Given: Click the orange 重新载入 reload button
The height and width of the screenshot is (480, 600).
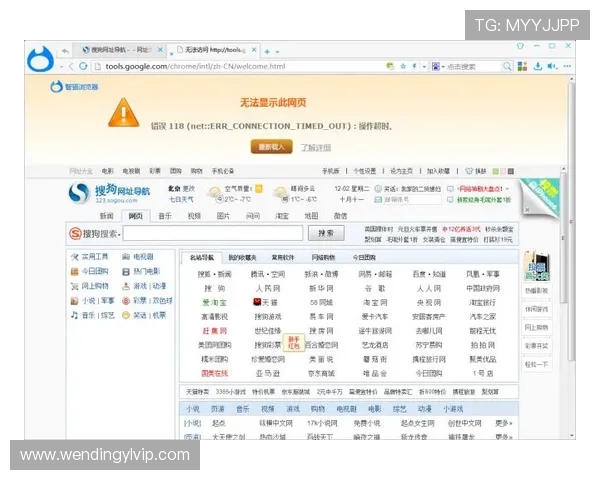Looking at the screenshot, I should pos(272,147).
